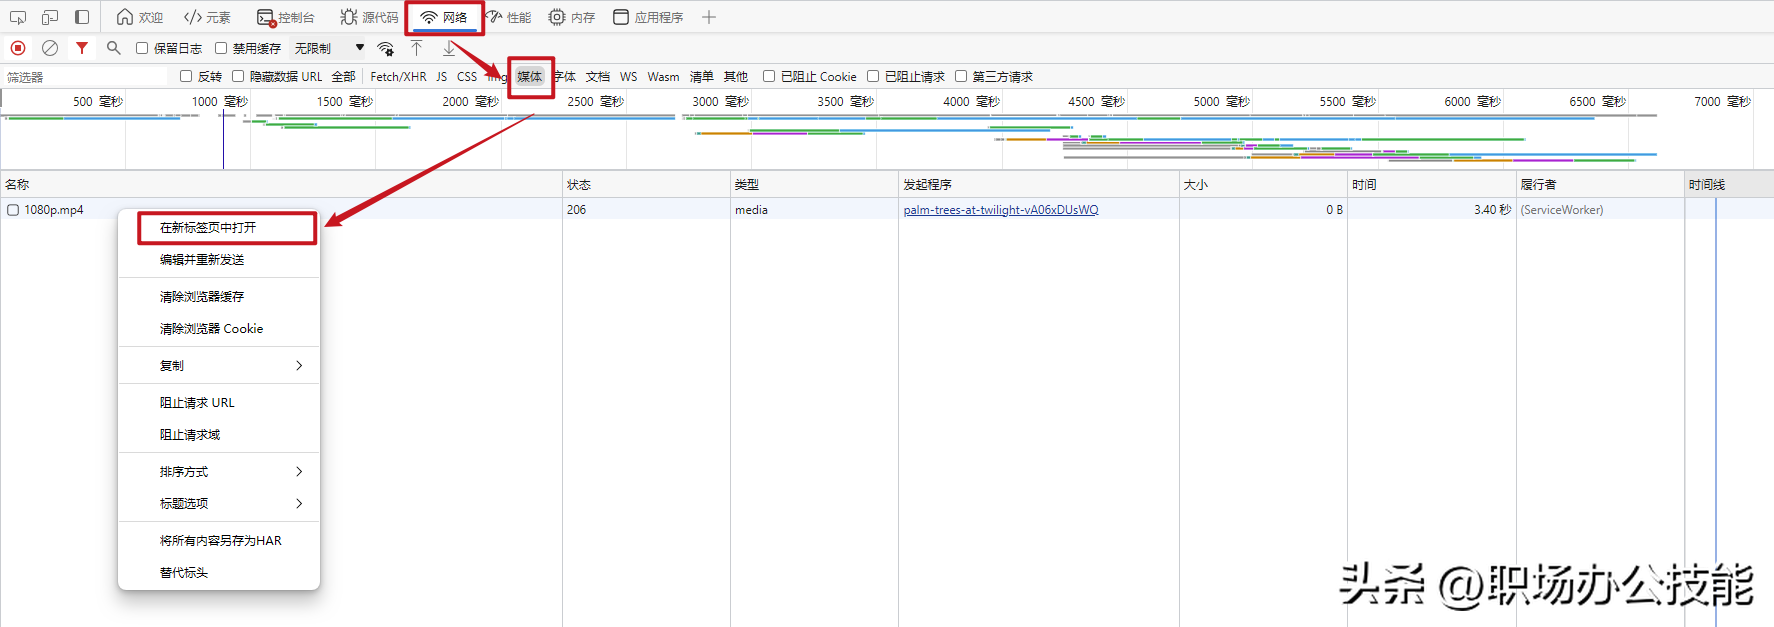Select the 媒体 filter

[x=530, y=77]
